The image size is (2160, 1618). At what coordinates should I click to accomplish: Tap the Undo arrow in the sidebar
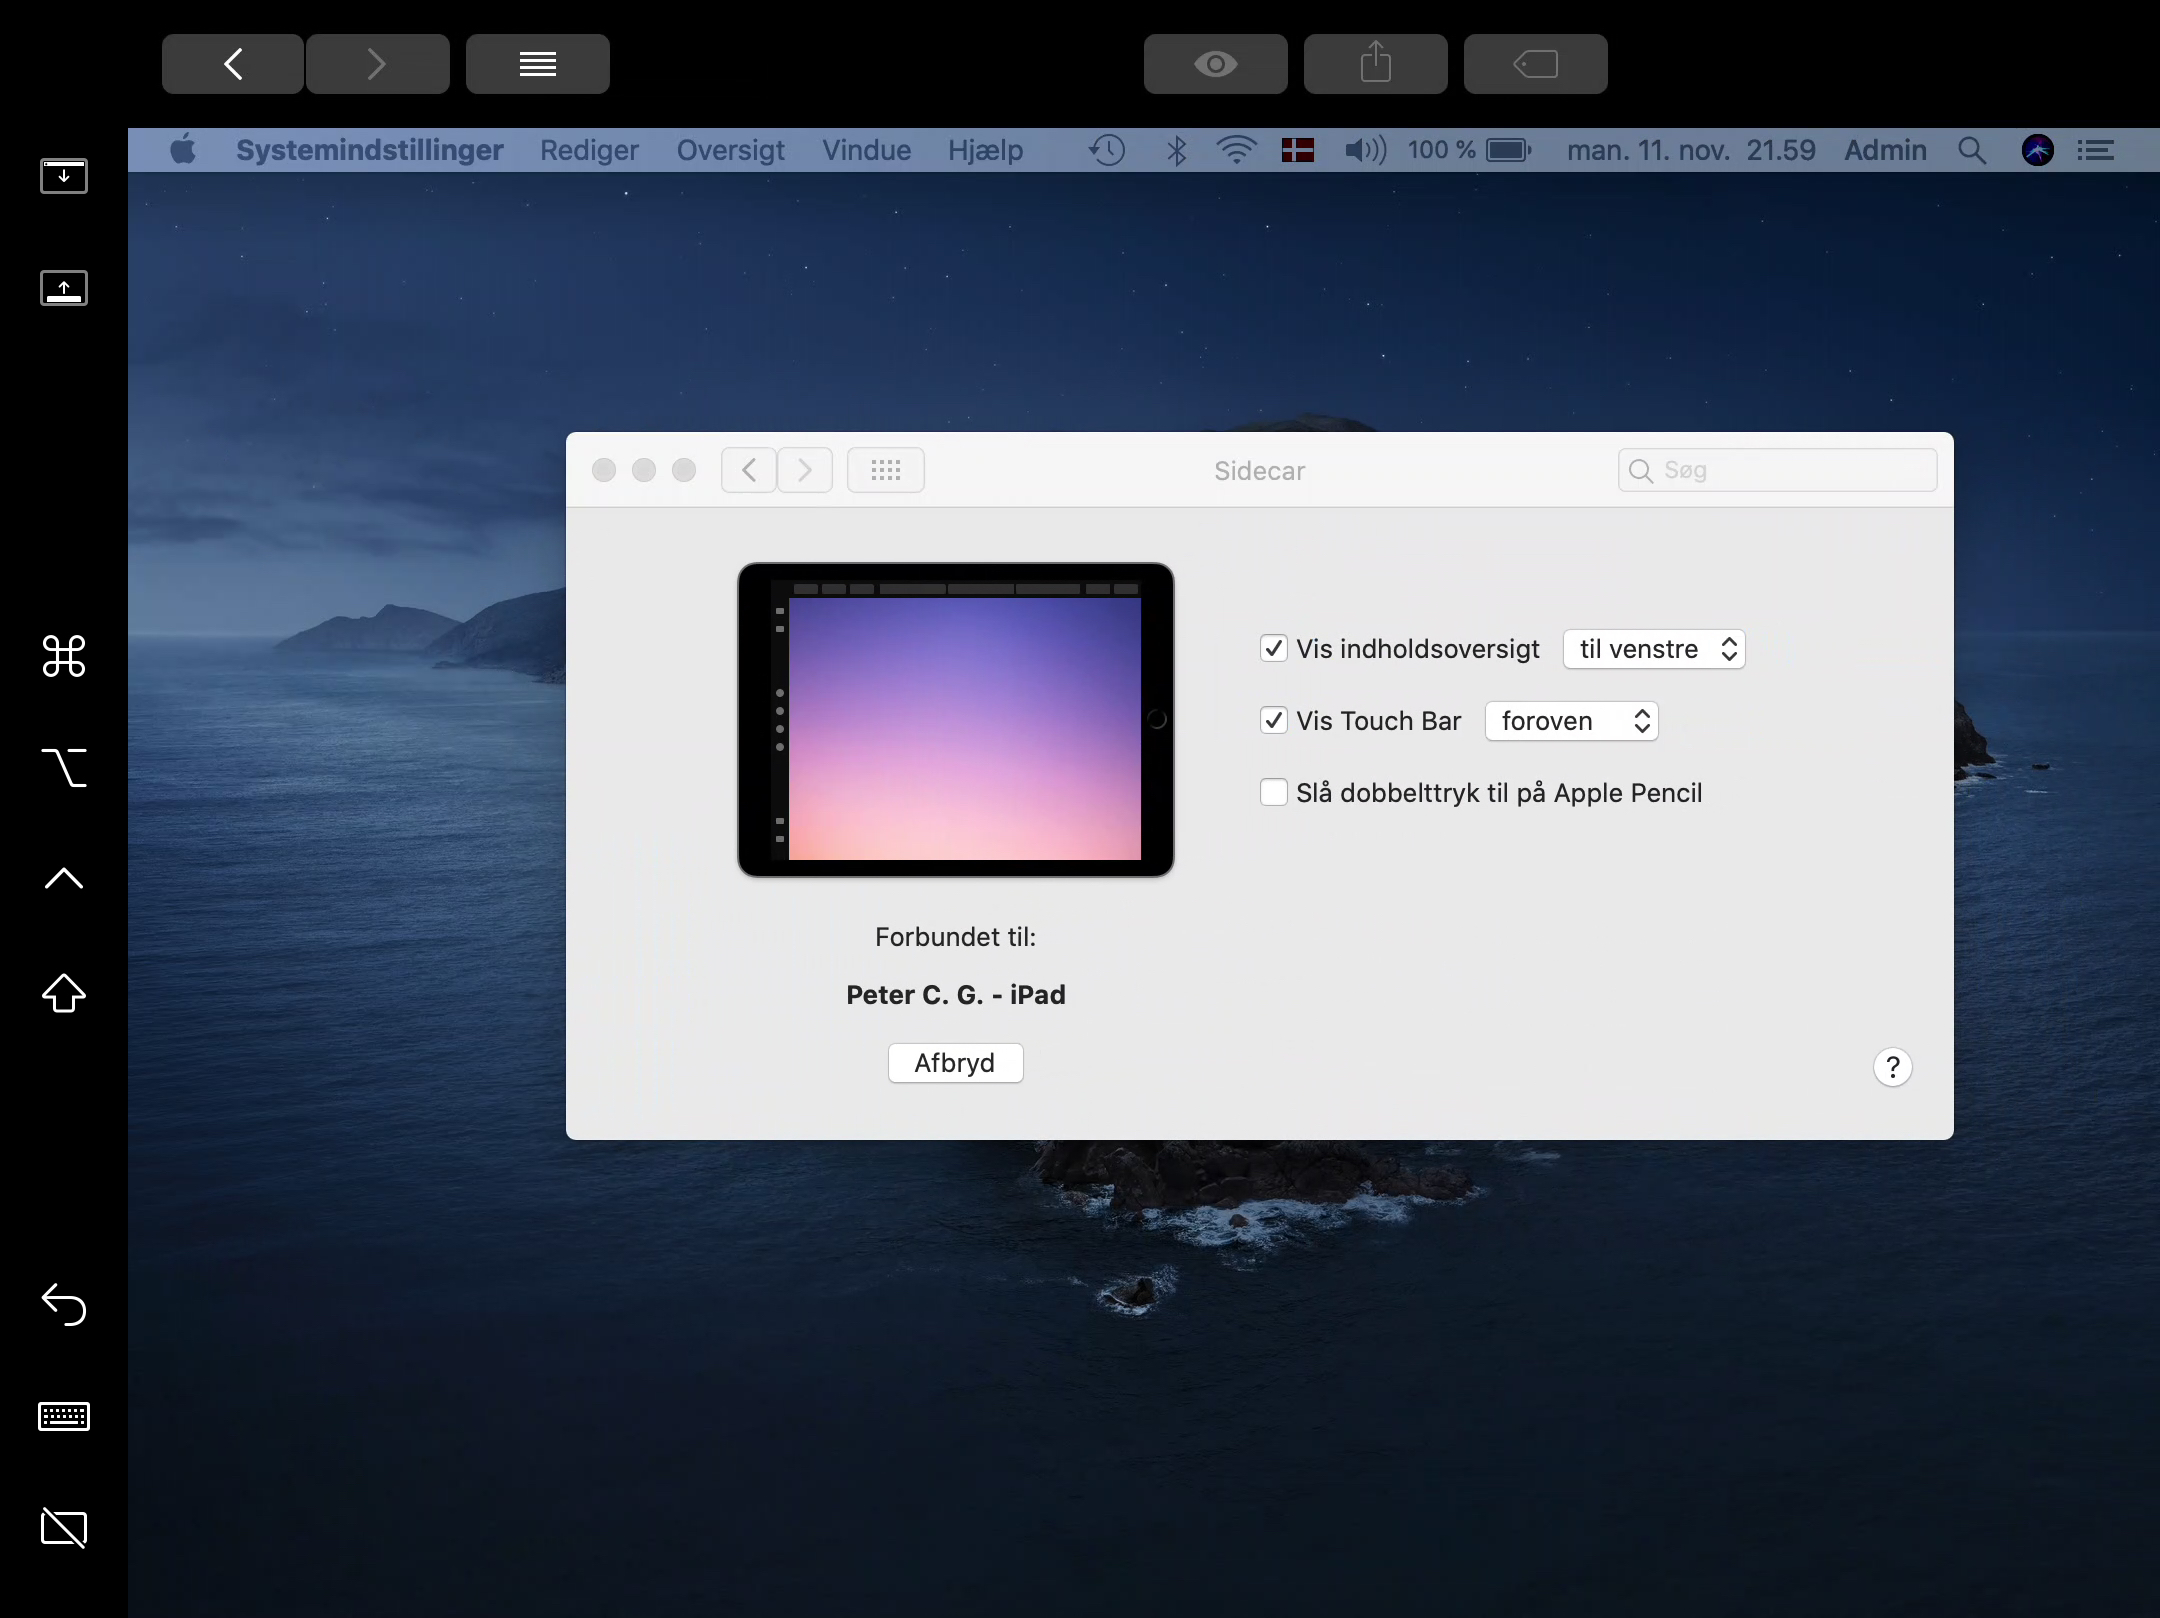[64, 1304]
